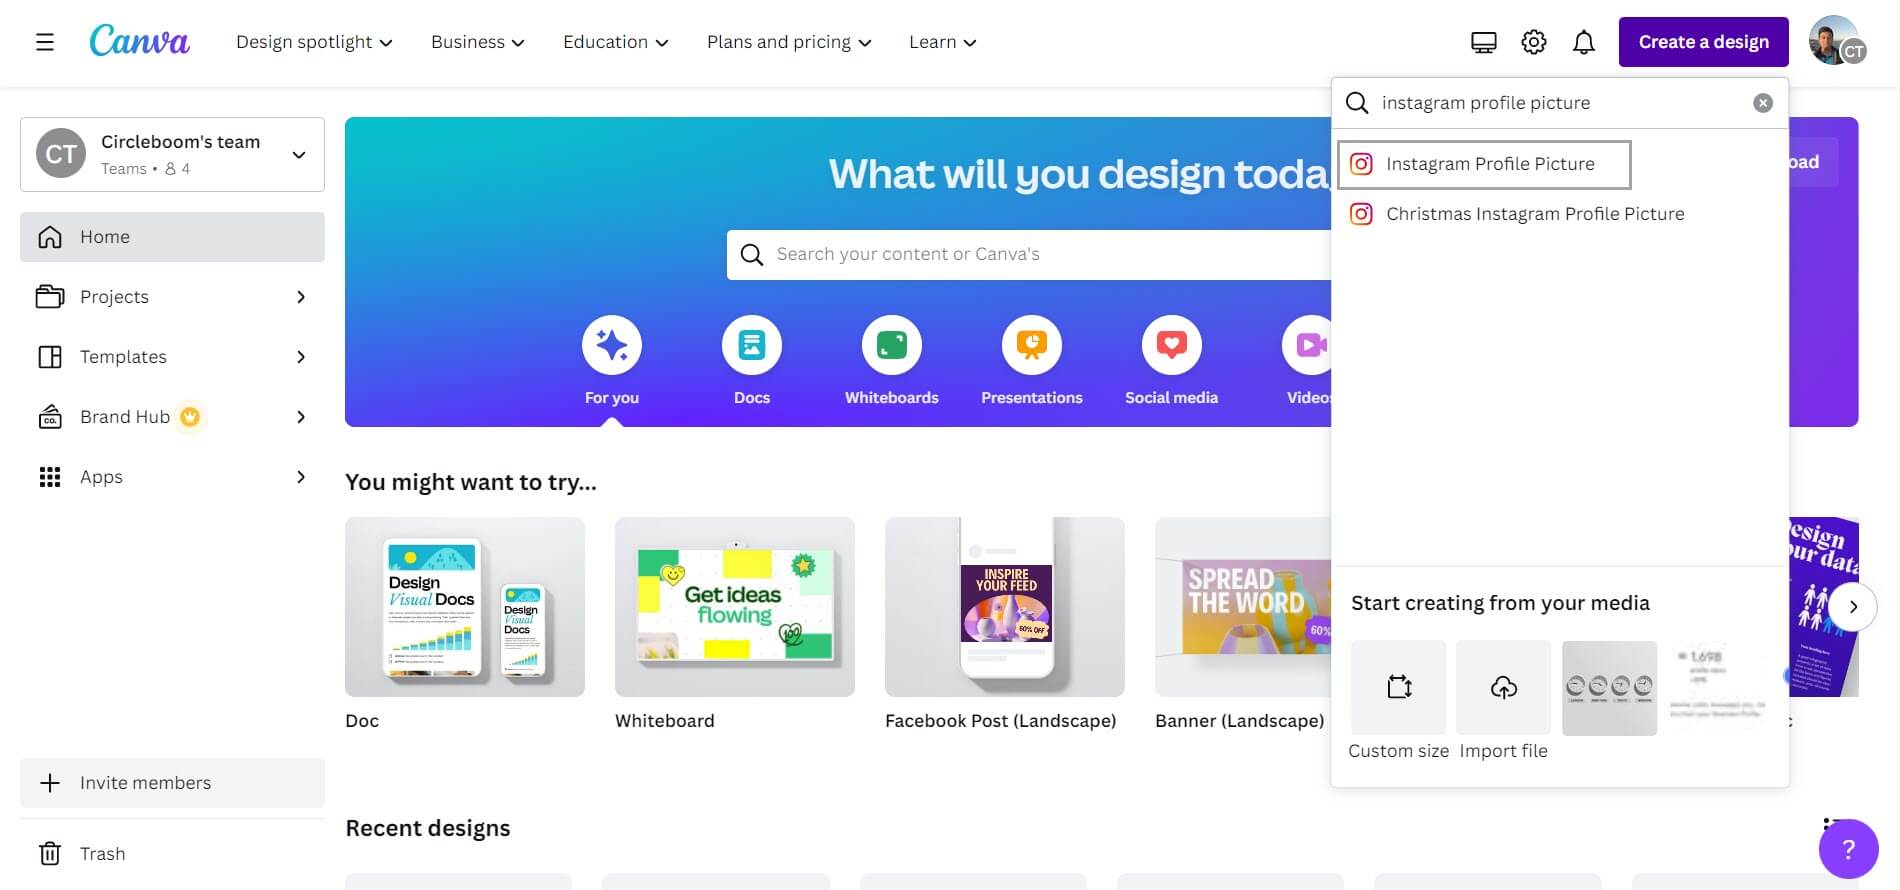Go to Home in the sidebar
The width and height of the screenshot is (1900, 890).
(x=172, y=237)
